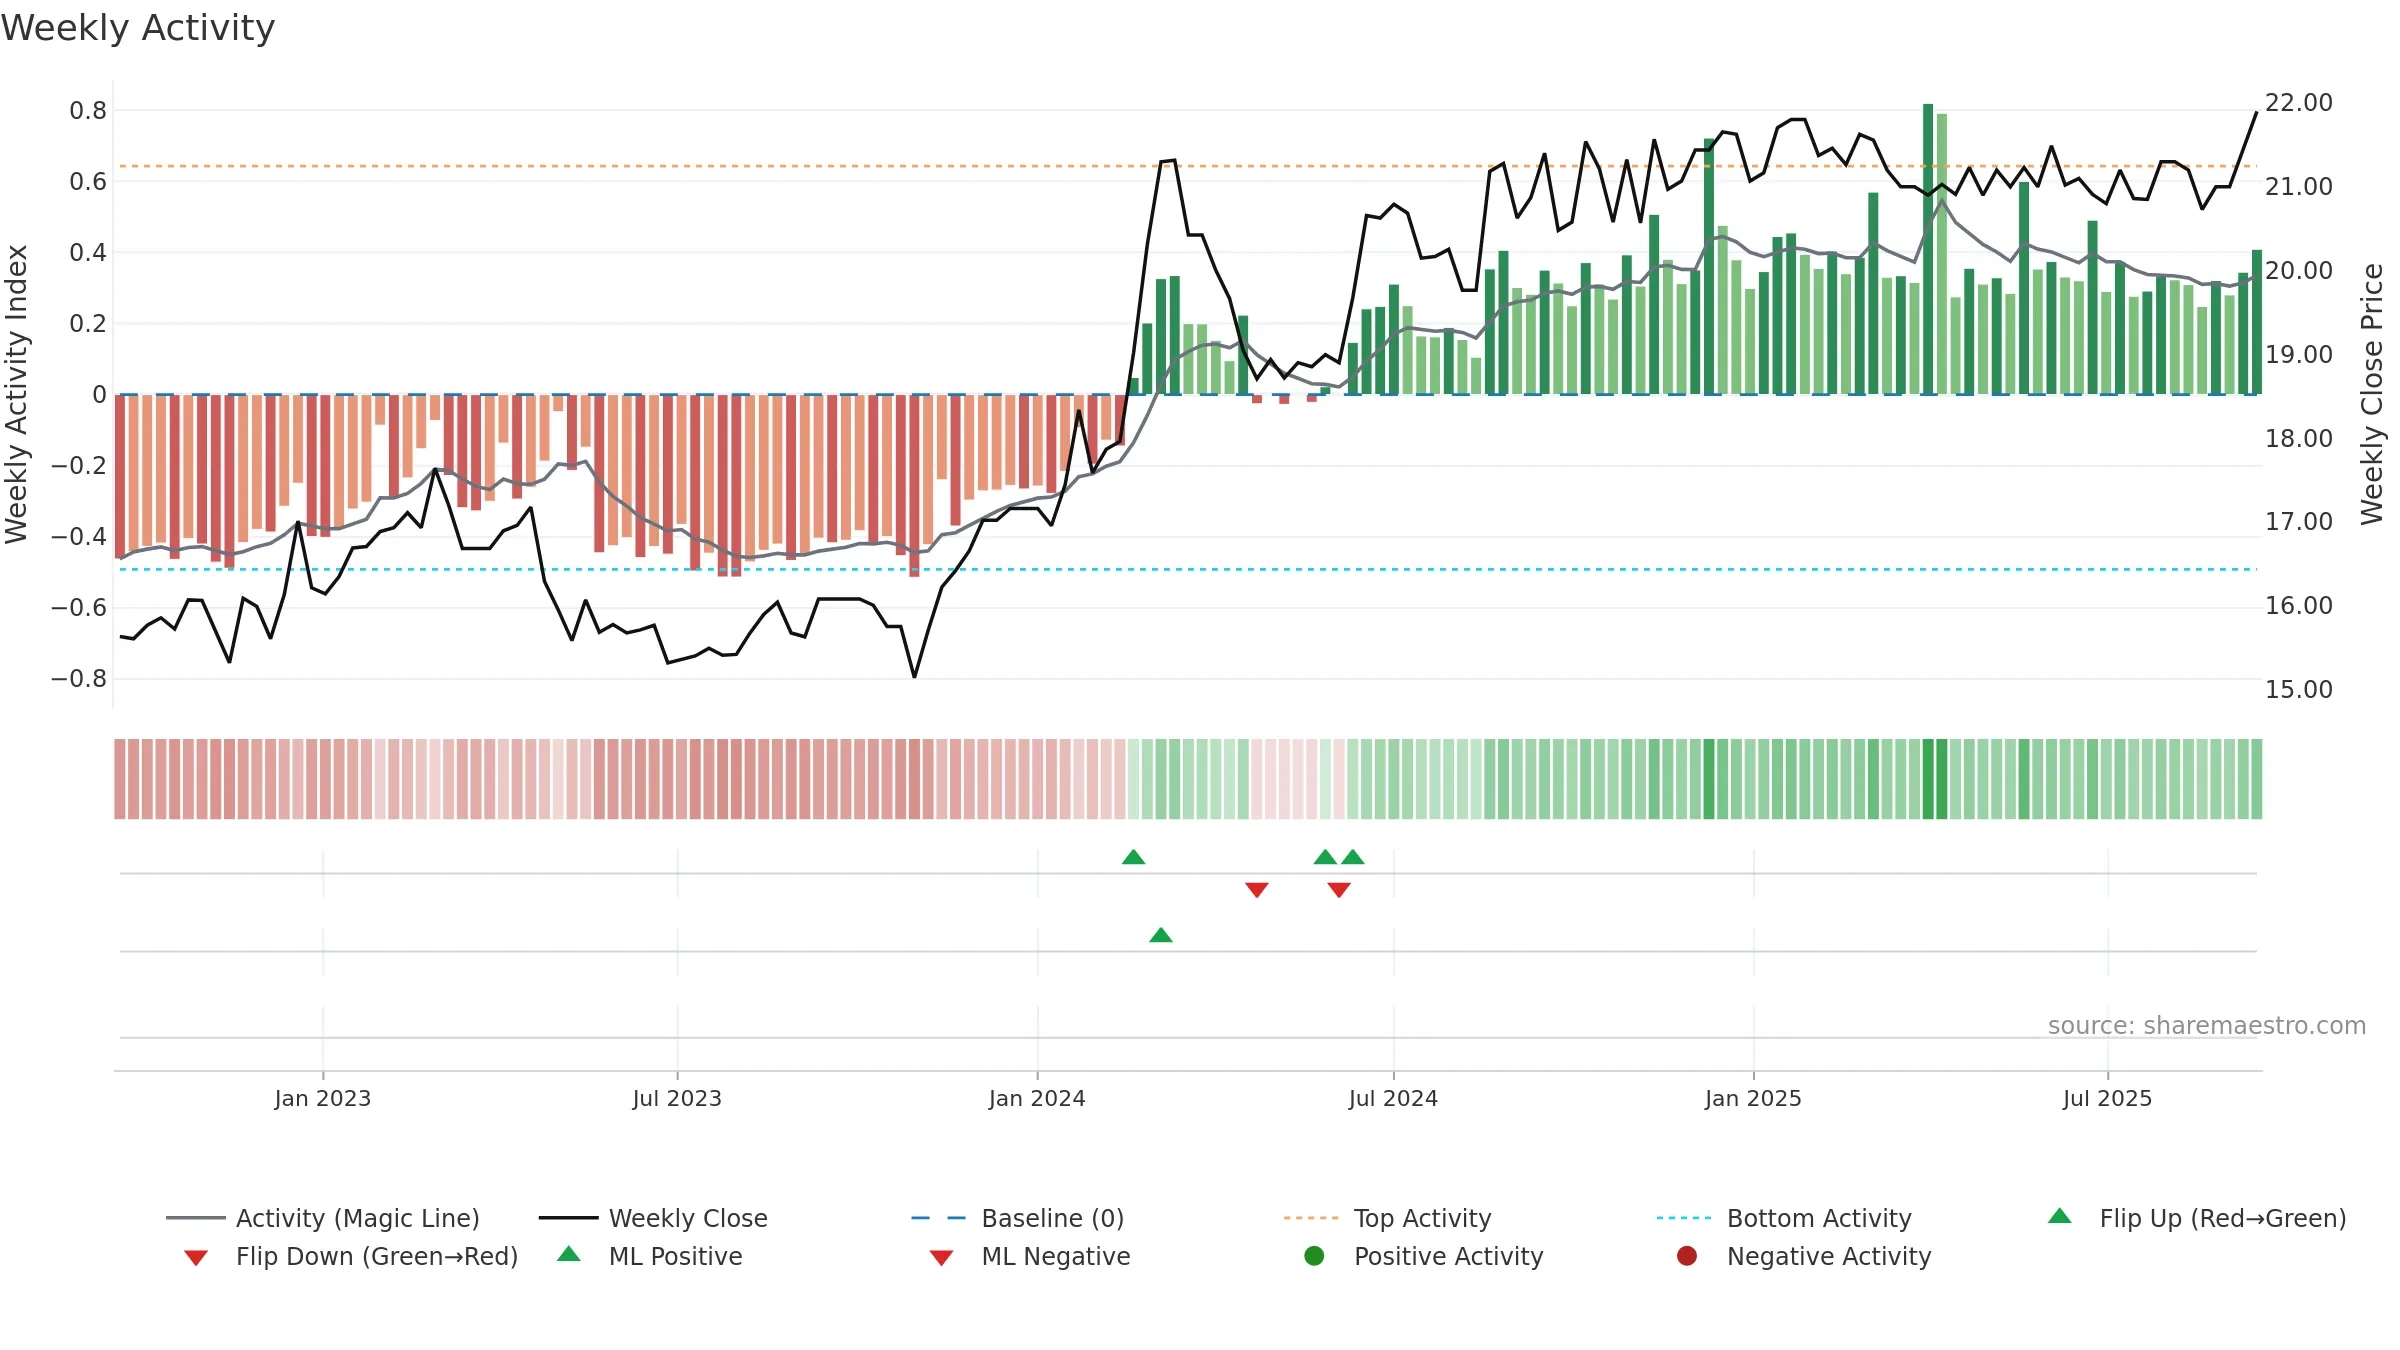Screen dimensions: 2400x1350
Task: Click the red triangle beside the Flip Down legend
Action: coord(196,1258)
